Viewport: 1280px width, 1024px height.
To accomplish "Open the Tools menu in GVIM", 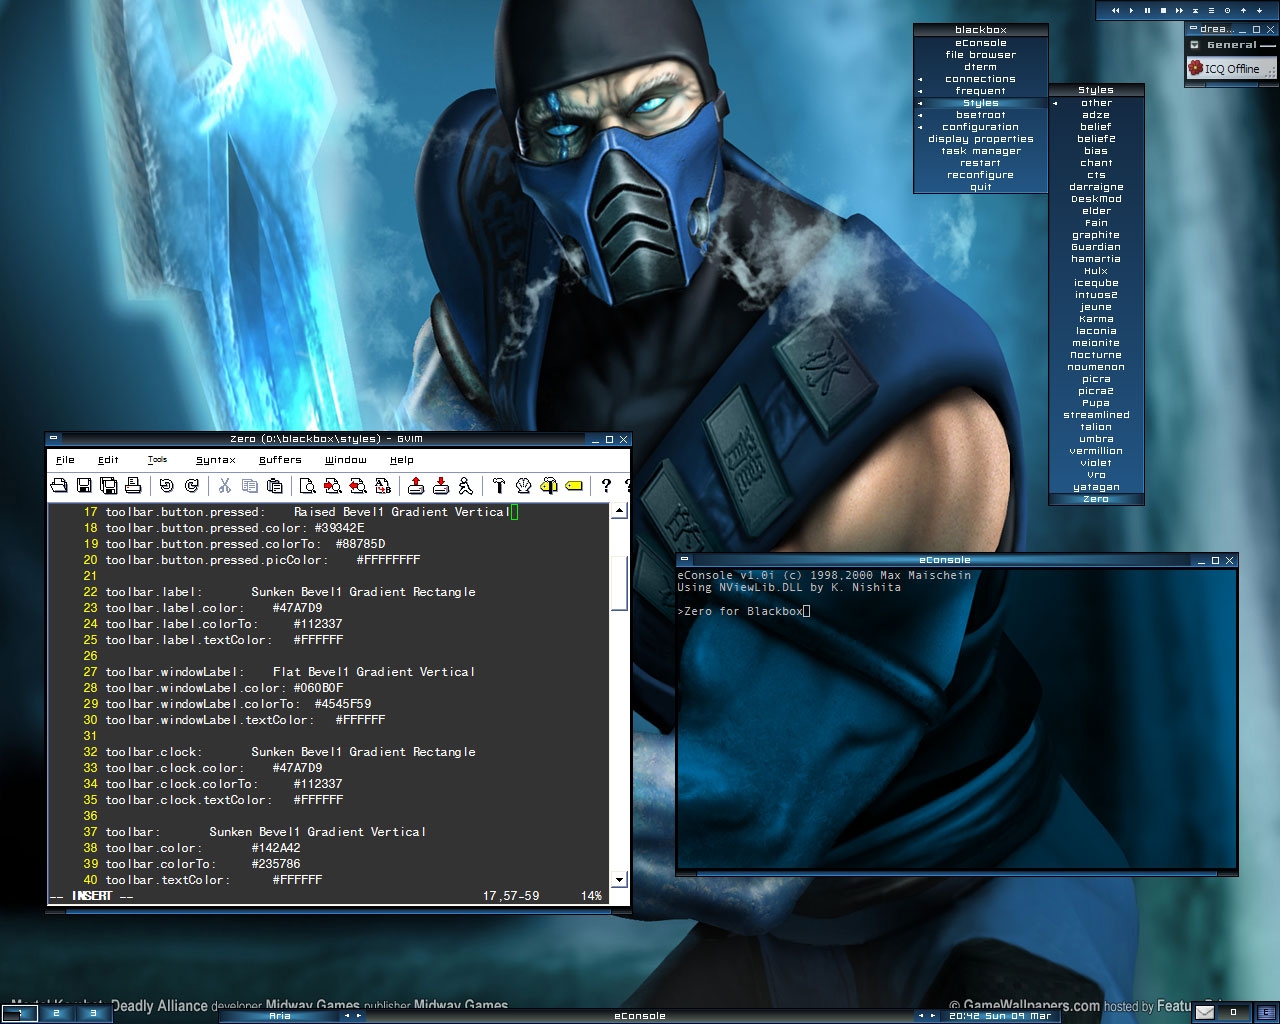I will pos(157,460).
